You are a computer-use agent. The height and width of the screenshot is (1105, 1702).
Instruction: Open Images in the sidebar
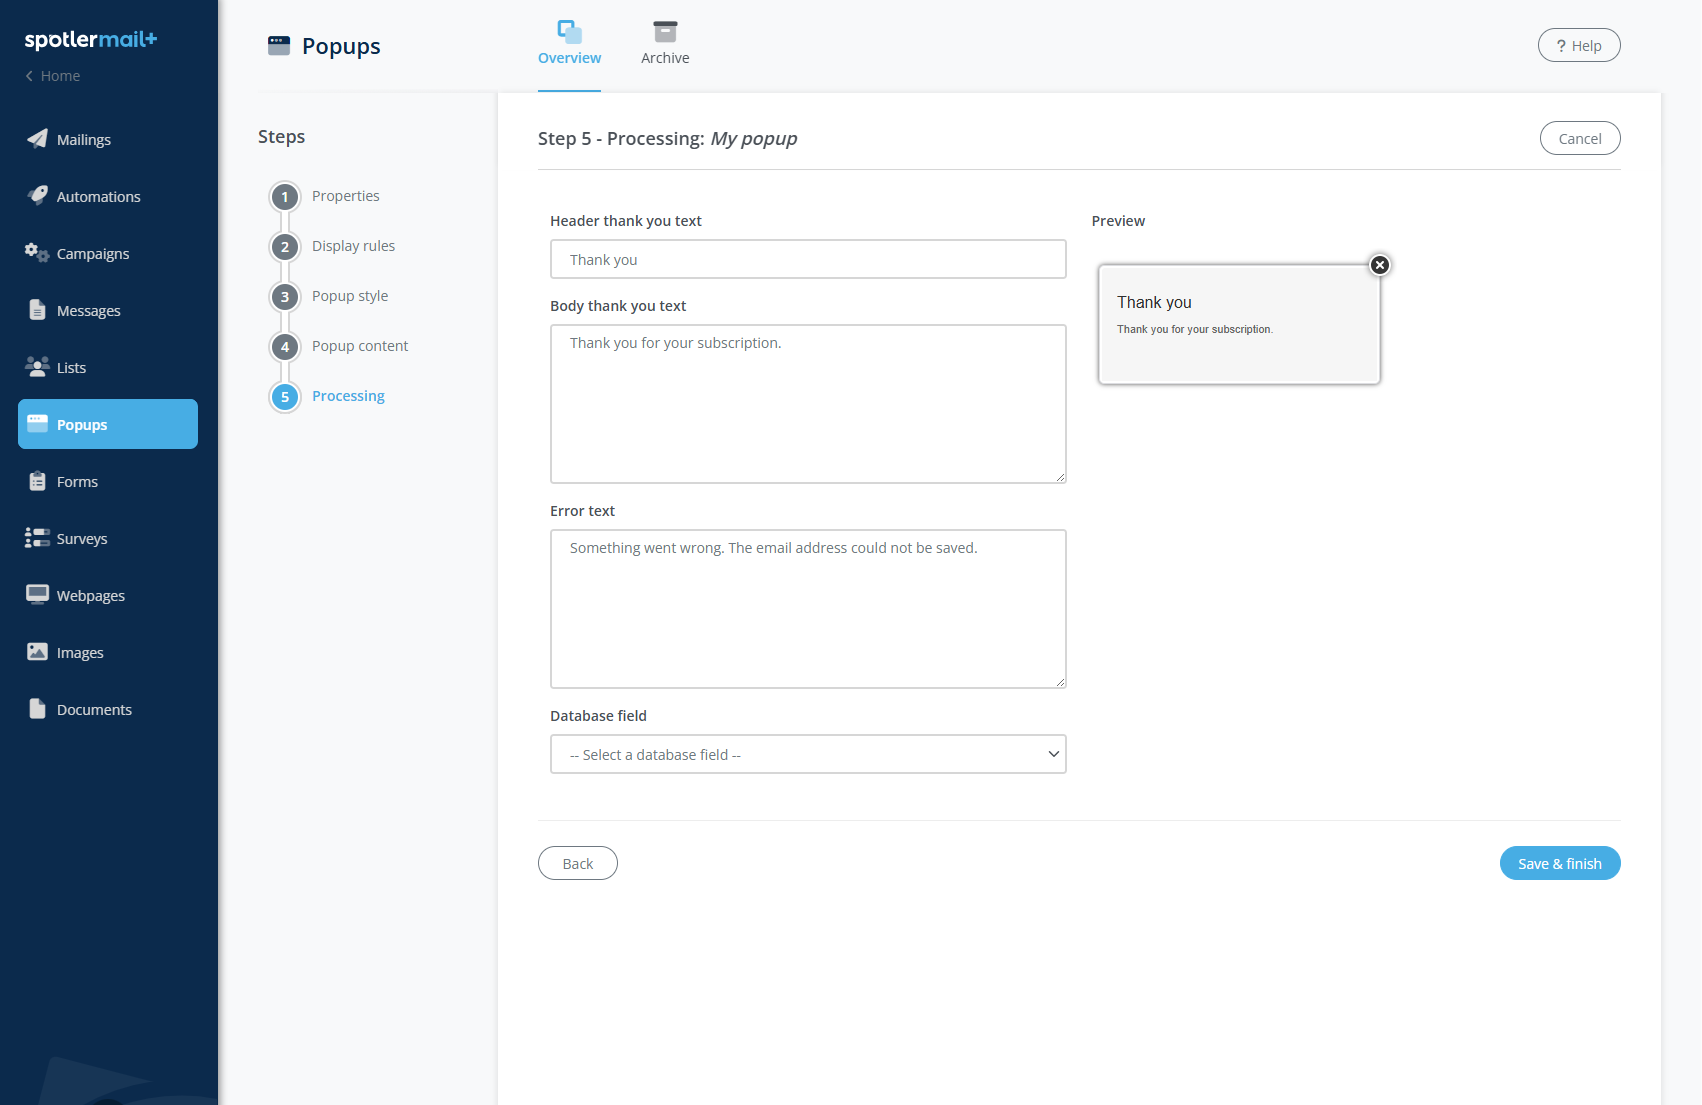pyautogui.click(x=108, y=652)
